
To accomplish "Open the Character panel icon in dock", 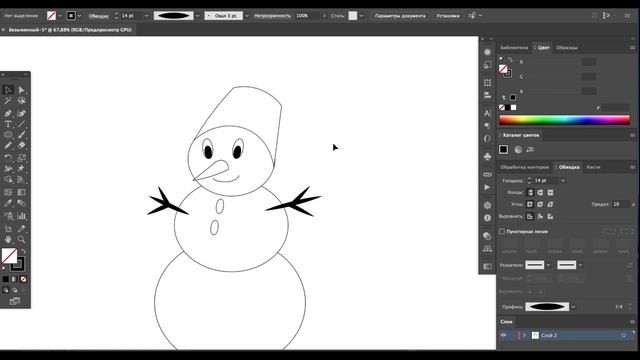I will click(487, 113).
